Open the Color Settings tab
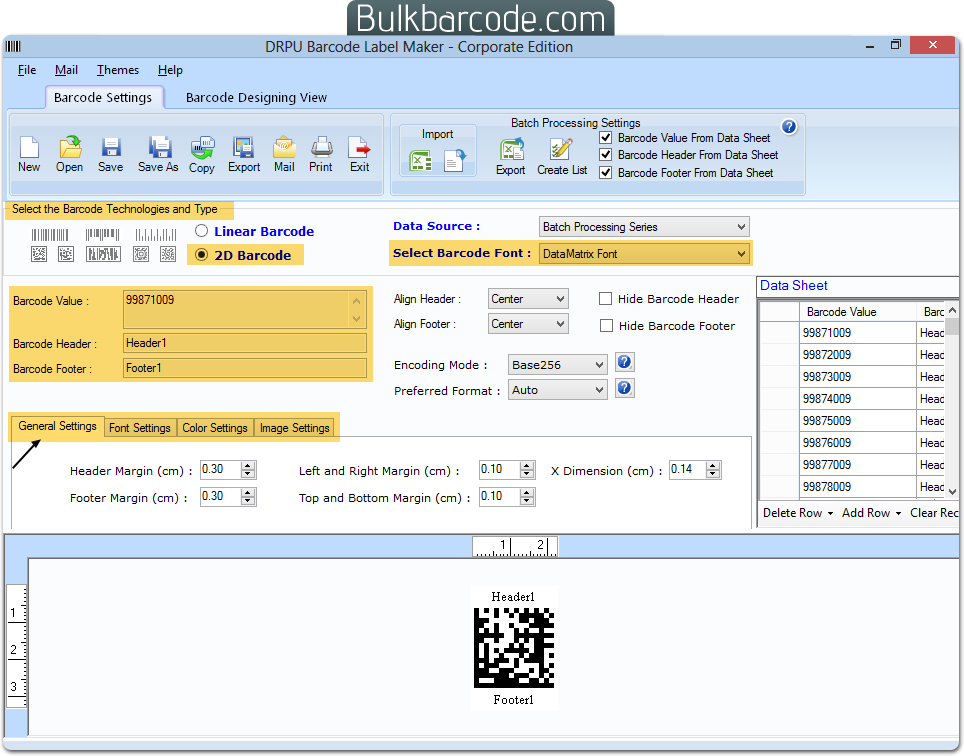964x756 pixels. coord(215,428)
